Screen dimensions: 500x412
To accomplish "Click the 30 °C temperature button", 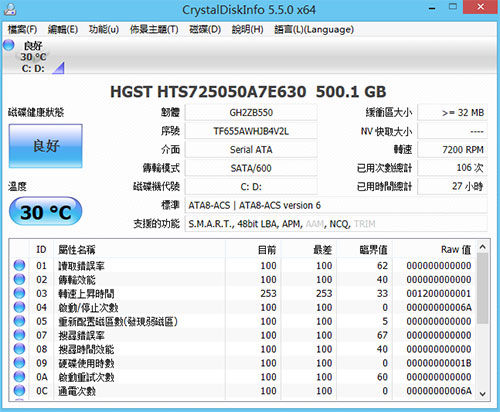I will click(46, 211).
